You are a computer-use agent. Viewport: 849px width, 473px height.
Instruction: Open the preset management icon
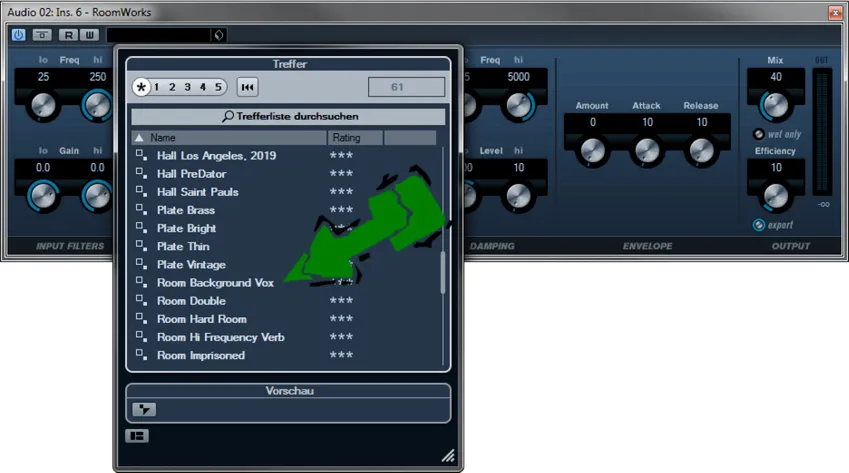(x=219, y=35)
